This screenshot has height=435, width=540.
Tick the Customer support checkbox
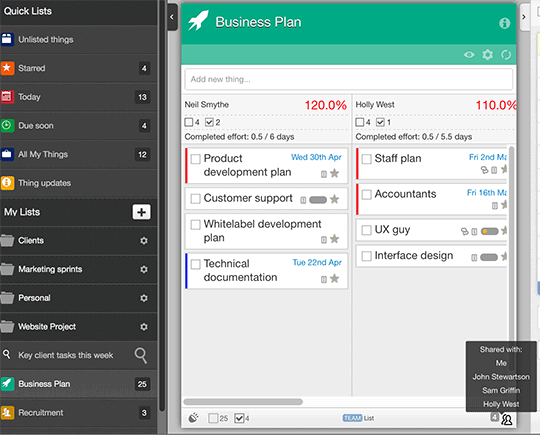pyautogui.click(x=196, y=199)
